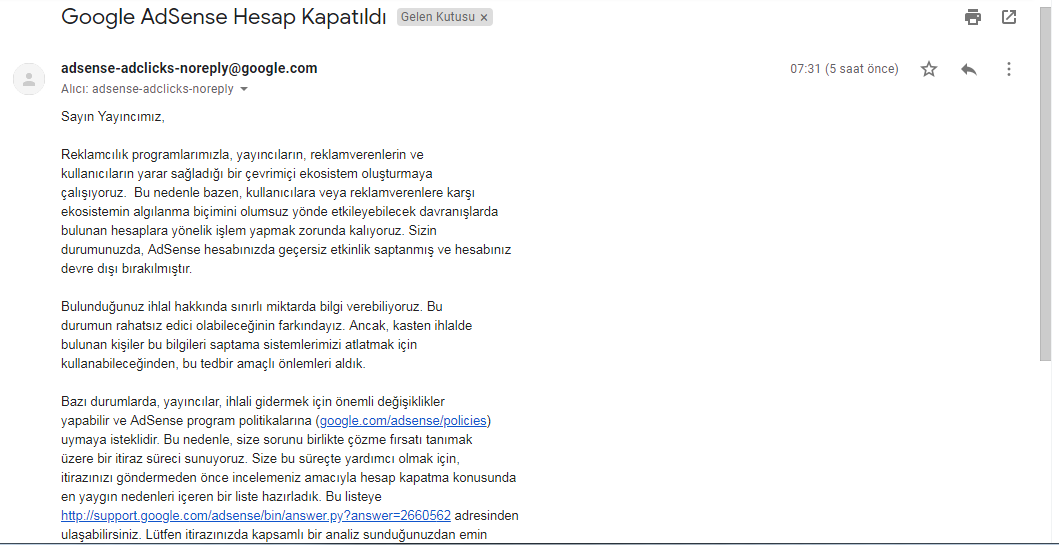Remove the Gelen Kutusu label with x
Screen dimensions: 1059x545
[x=484, y=18]
